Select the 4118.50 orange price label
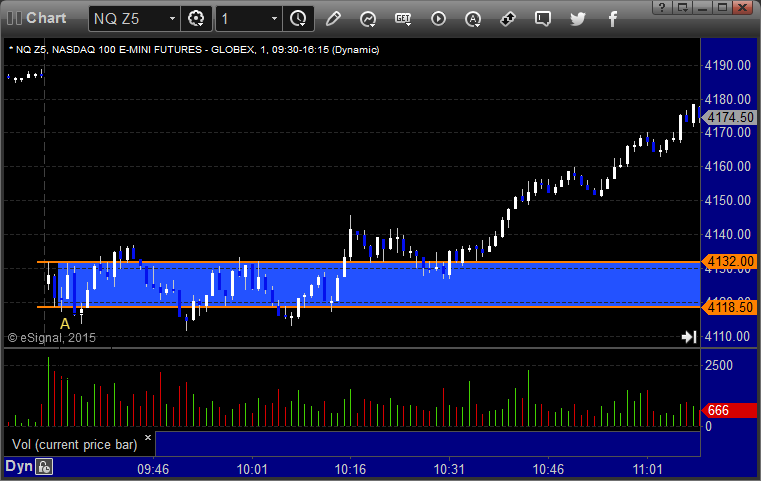 [729, 307]
